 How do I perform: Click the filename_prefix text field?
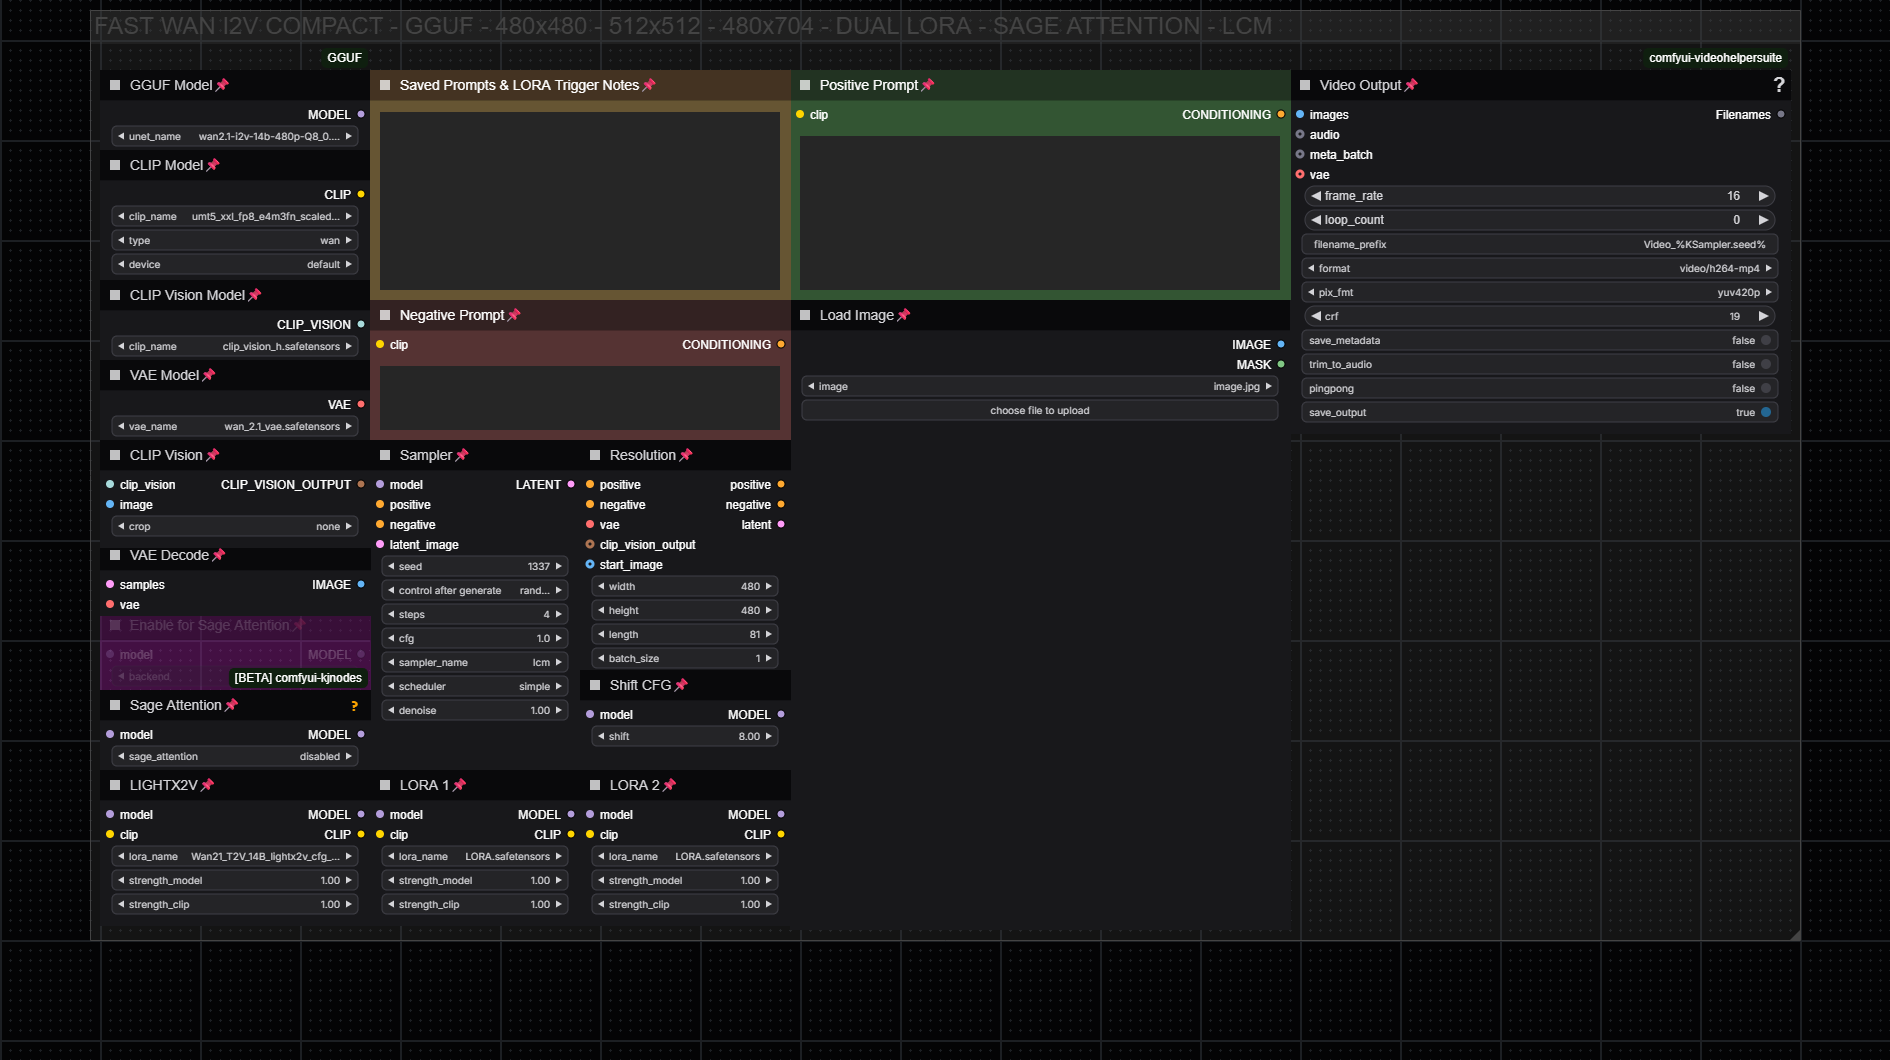tap(1540, 245)
